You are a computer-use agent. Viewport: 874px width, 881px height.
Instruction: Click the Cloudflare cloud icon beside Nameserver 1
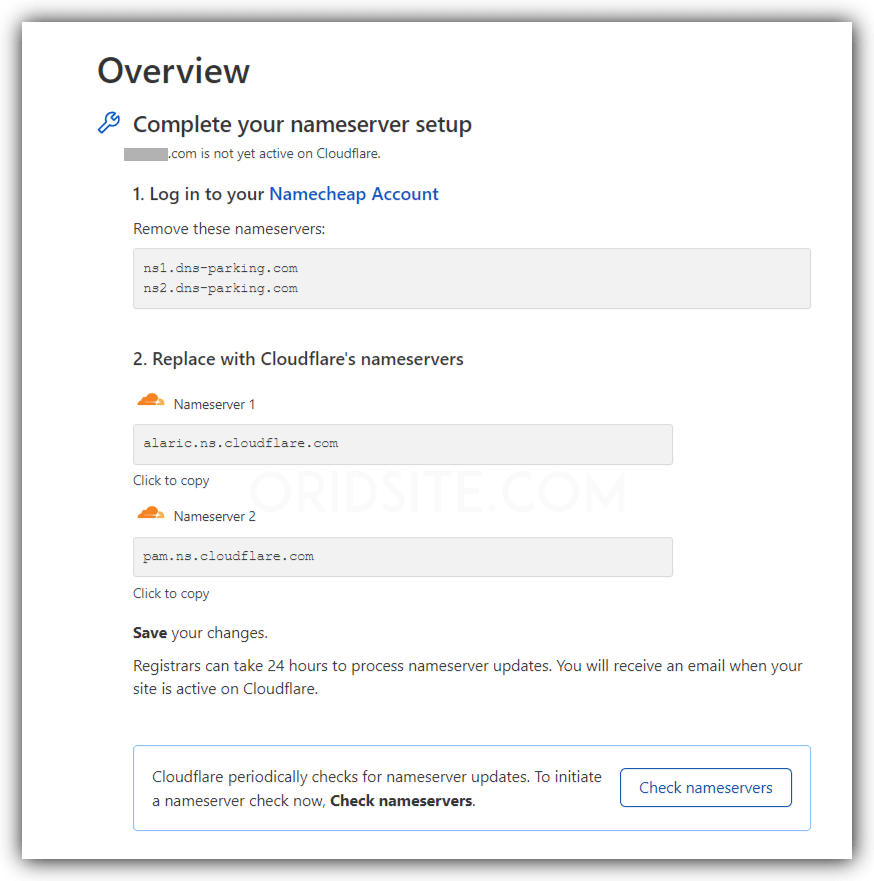(151, 400)
